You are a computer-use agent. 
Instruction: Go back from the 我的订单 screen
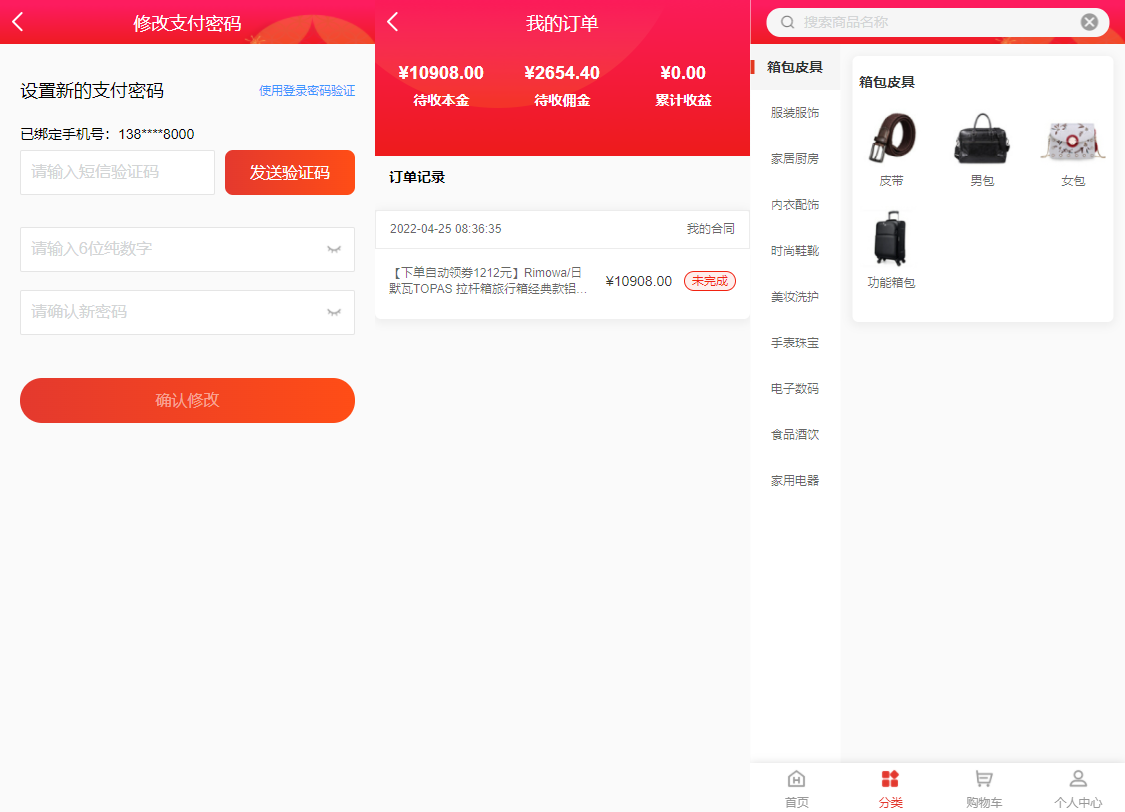pyautogui.click(x=392, y=22)
